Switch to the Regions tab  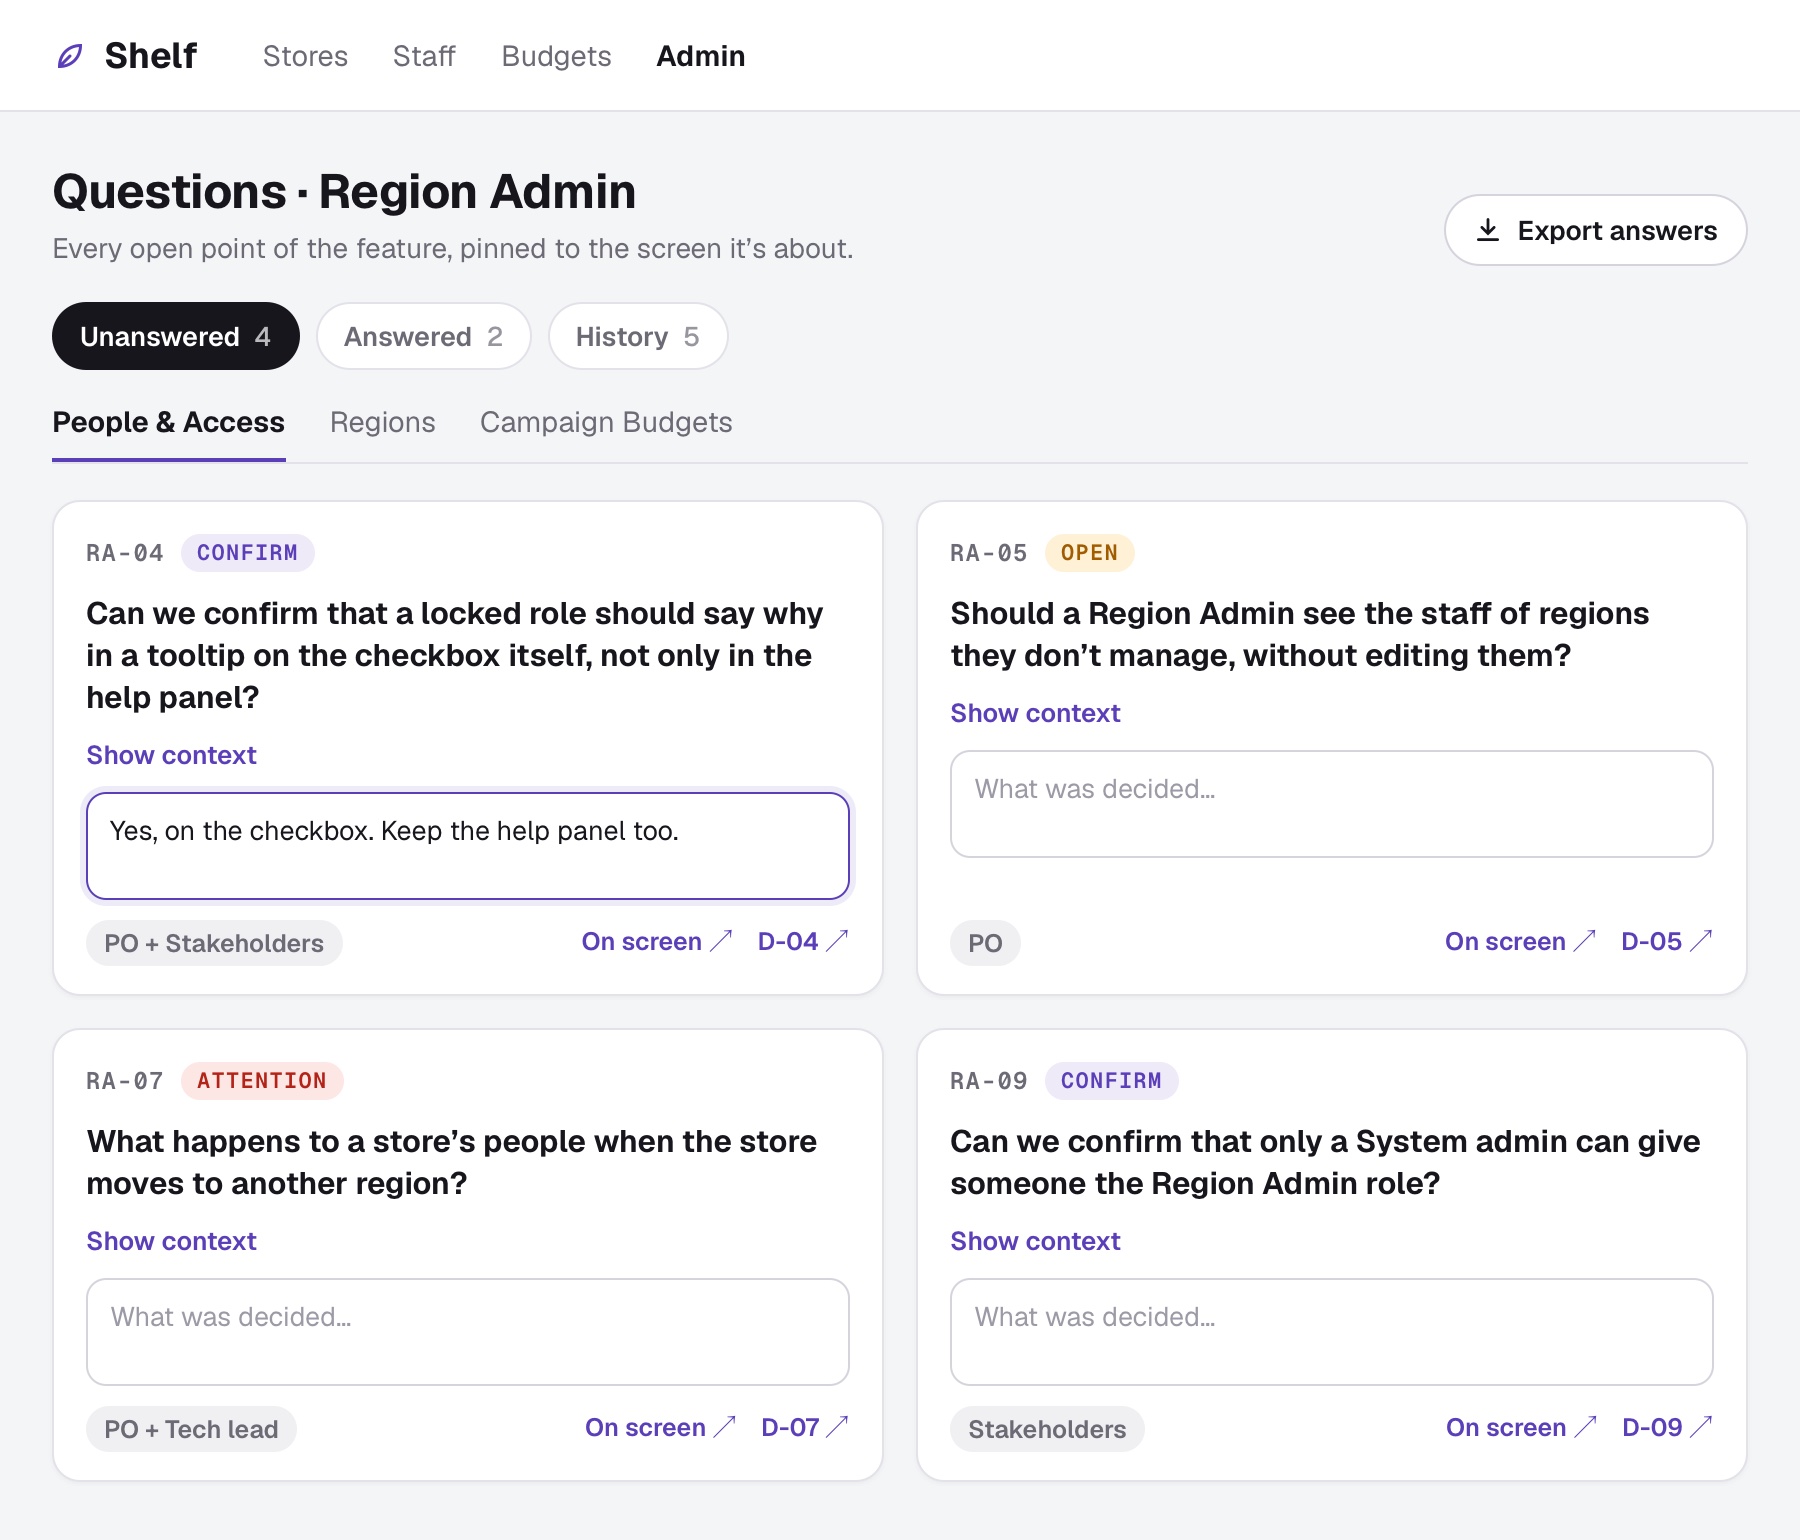pos(383,422)
